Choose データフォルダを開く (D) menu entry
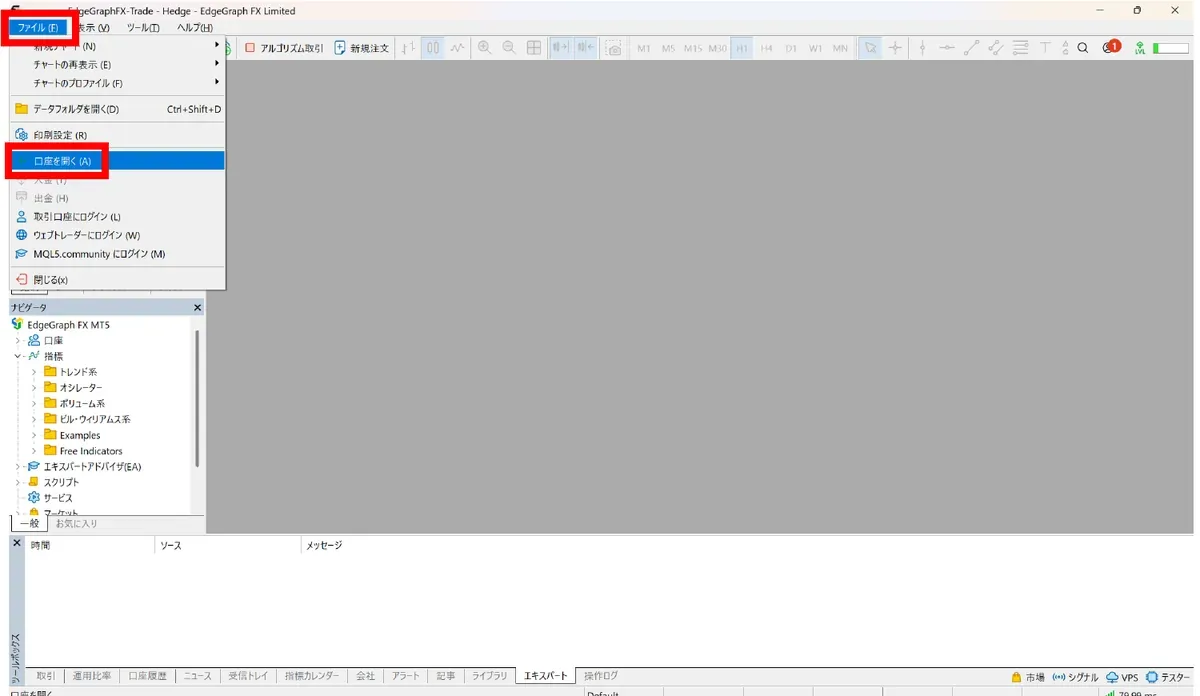1200x696 pixels. point(117,109)
